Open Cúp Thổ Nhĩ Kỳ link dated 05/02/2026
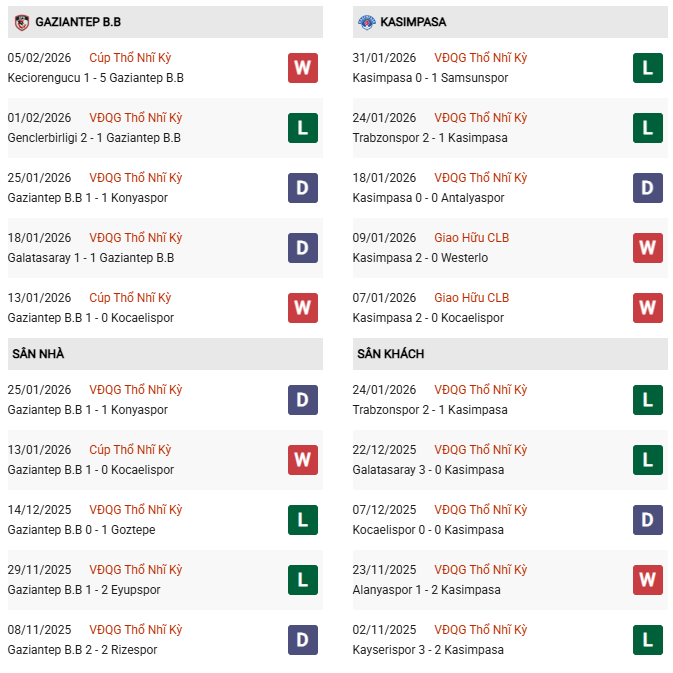 click(130, 58)
